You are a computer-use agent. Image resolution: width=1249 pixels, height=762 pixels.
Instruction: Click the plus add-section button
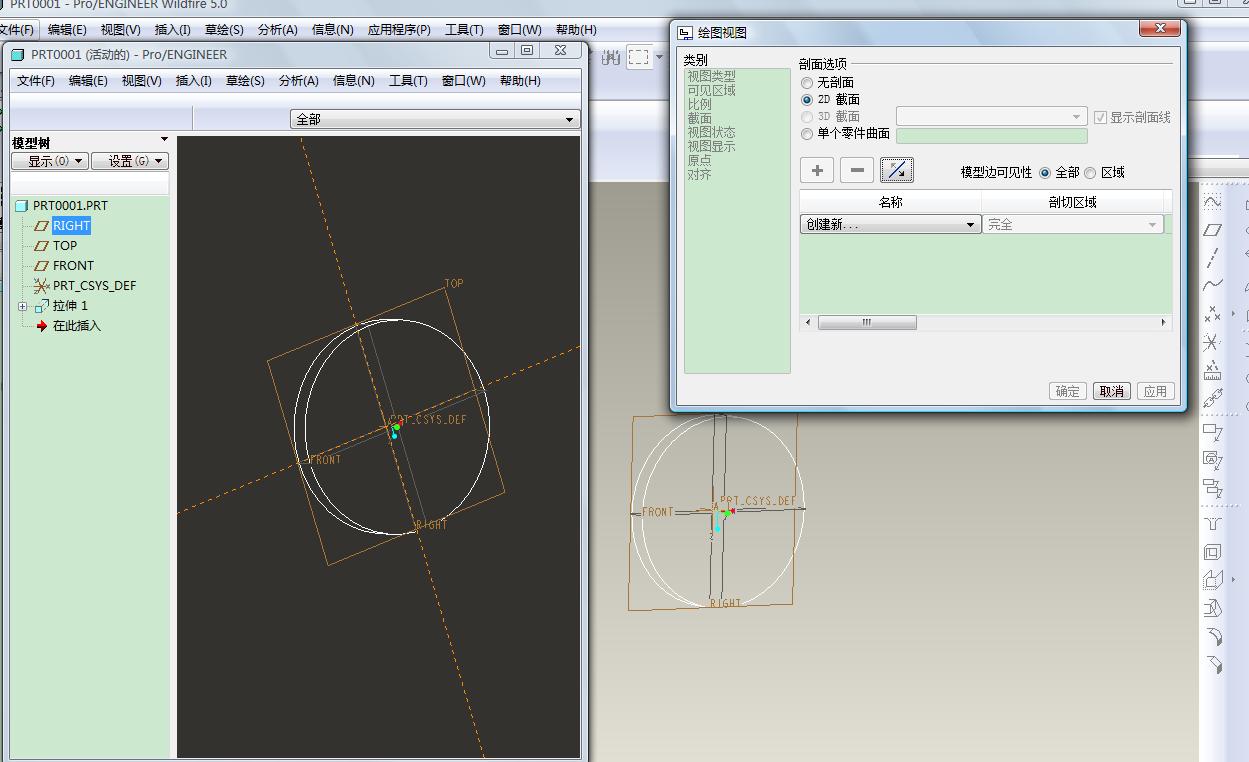point(817,170)
